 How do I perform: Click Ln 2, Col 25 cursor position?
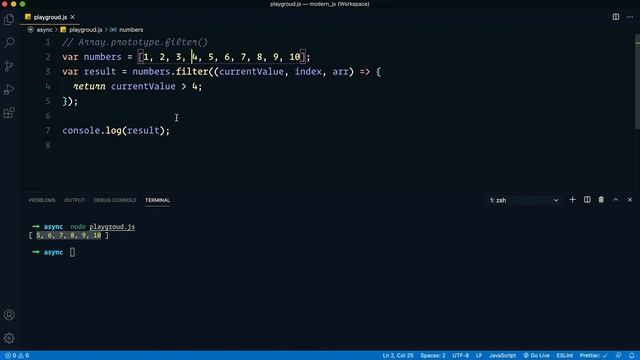tap(398, 356)
